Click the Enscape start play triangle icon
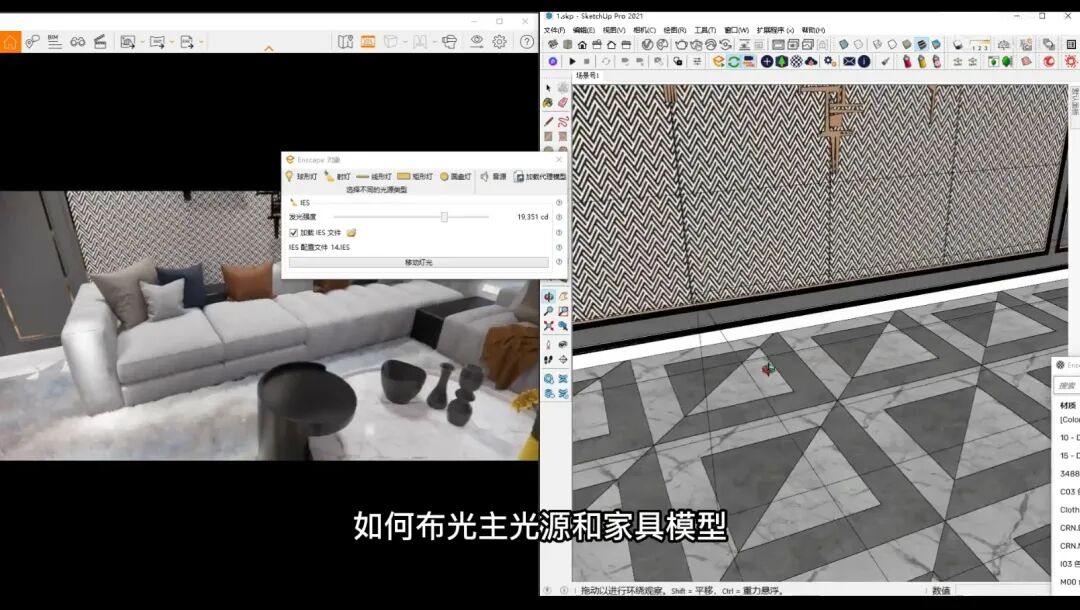 tap(572, 61)
